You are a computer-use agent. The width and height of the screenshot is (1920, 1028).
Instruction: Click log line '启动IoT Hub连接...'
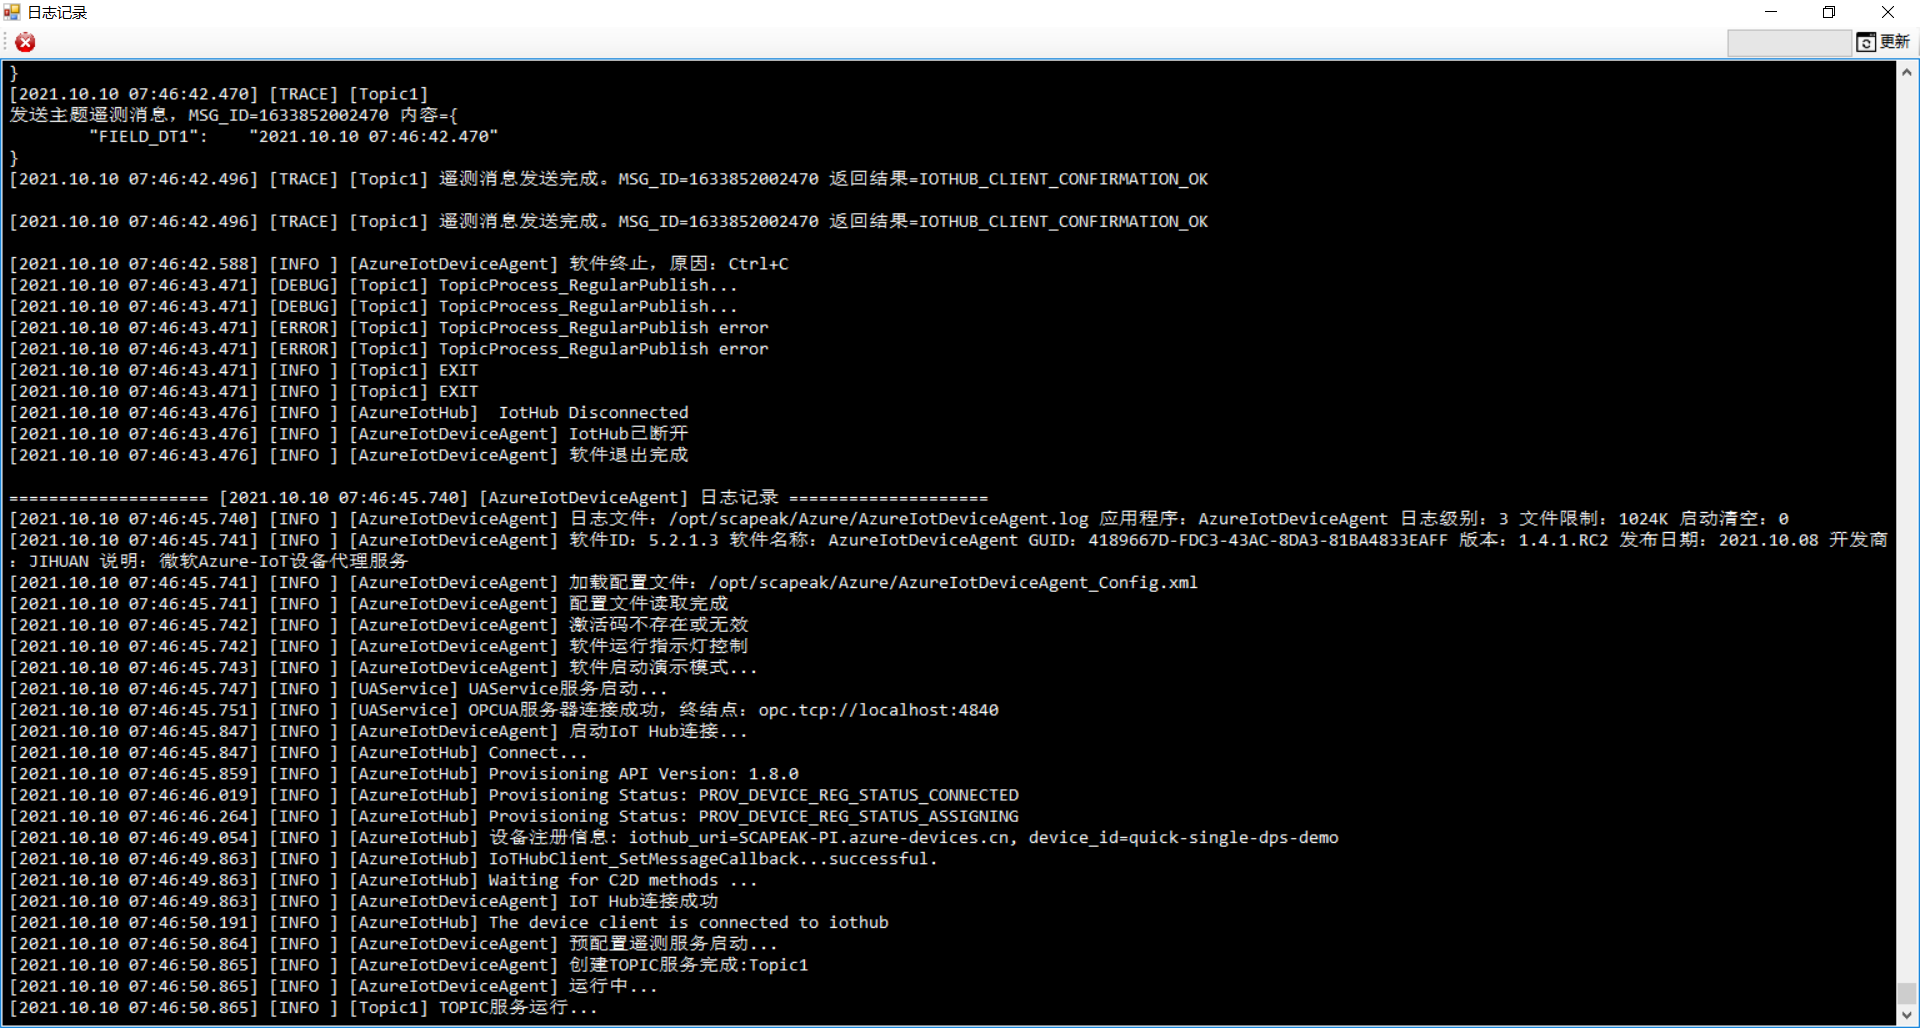[x=379, y=732]
